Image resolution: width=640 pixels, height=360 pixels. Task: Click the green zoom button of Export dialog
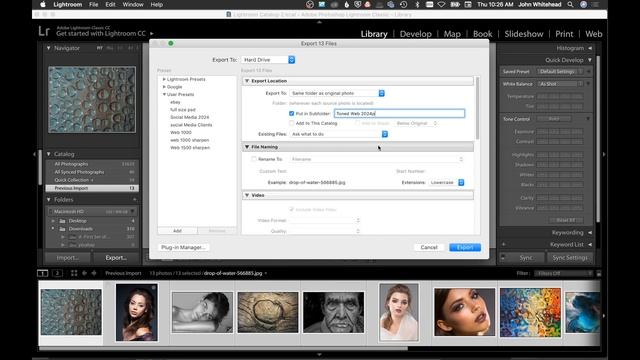pyautogui.click(x=171, y=43)
